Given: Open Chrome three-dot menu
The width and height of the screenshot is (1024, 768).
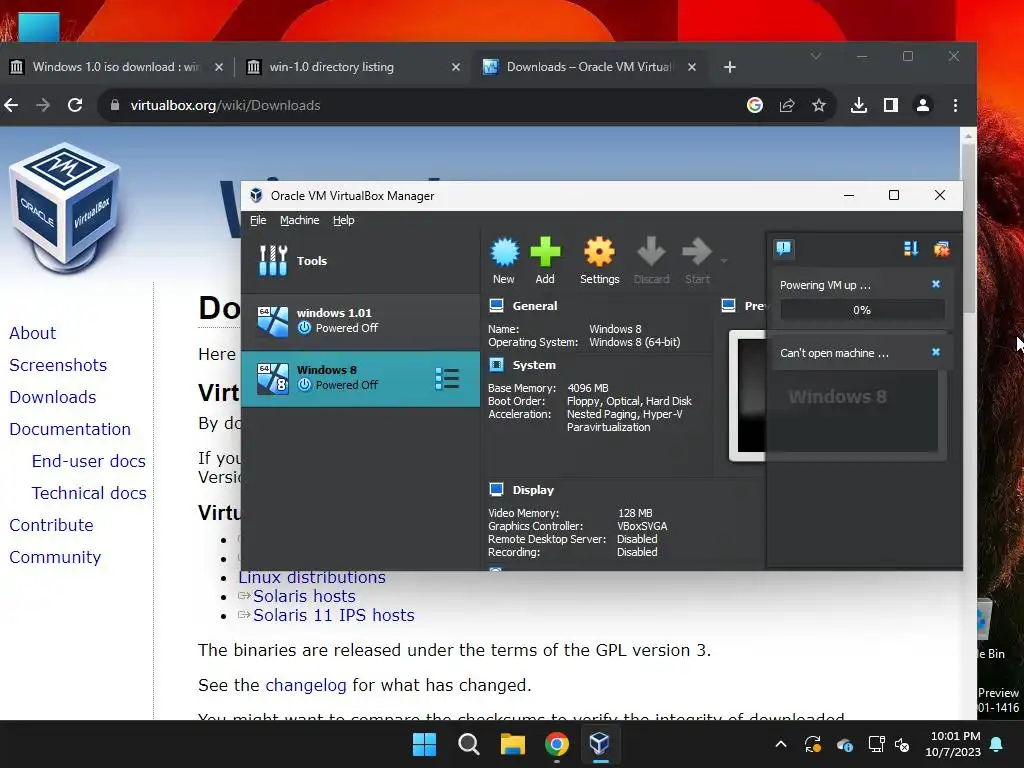Looking at the screenshot, I should [x=955, y=105].
